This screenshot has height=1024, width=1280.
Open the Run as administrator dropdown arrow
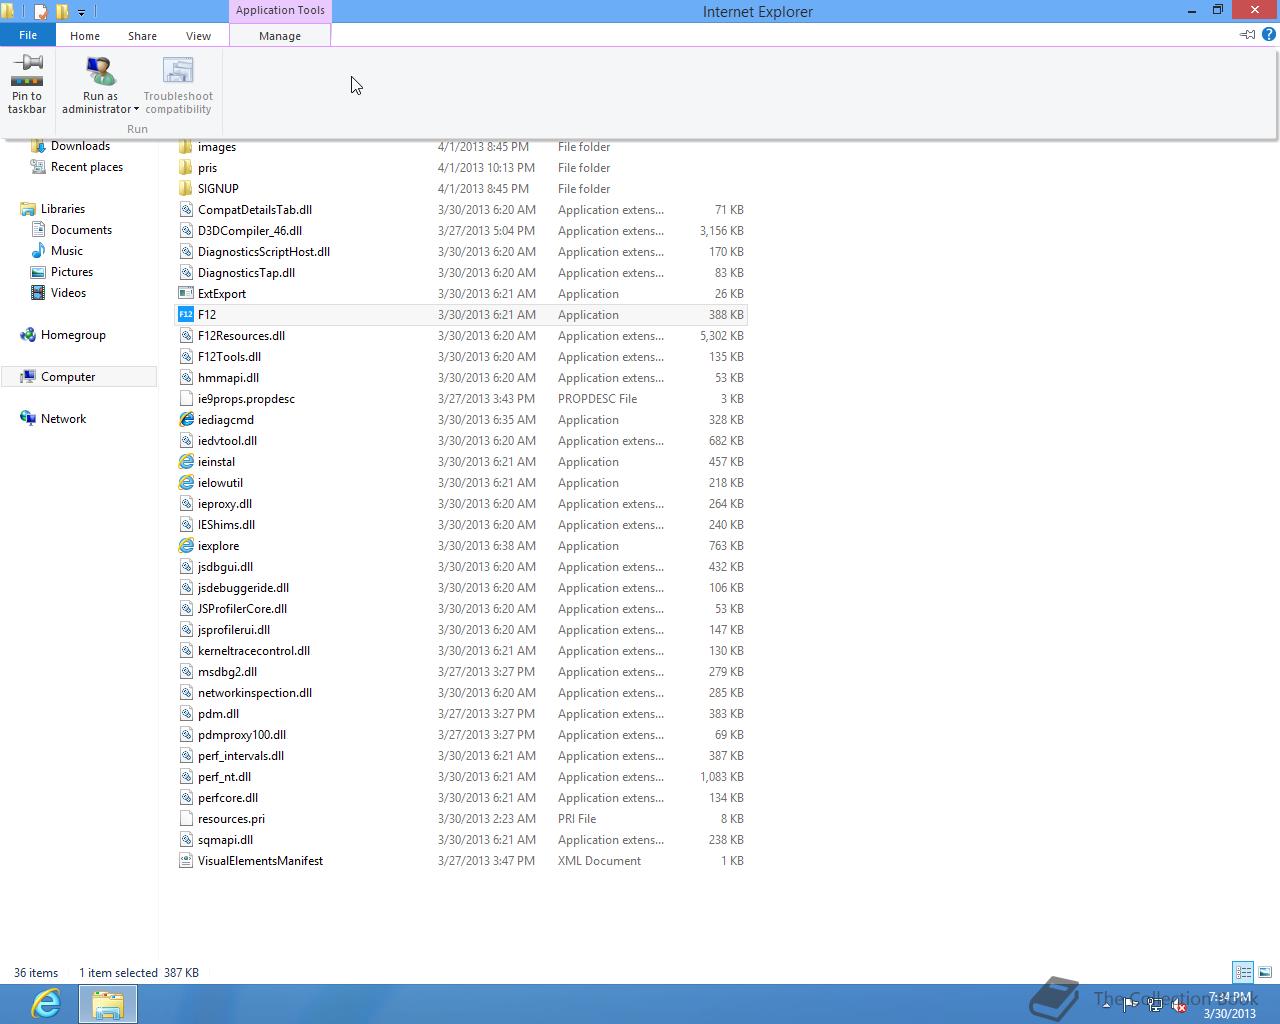tap(136, 110)
